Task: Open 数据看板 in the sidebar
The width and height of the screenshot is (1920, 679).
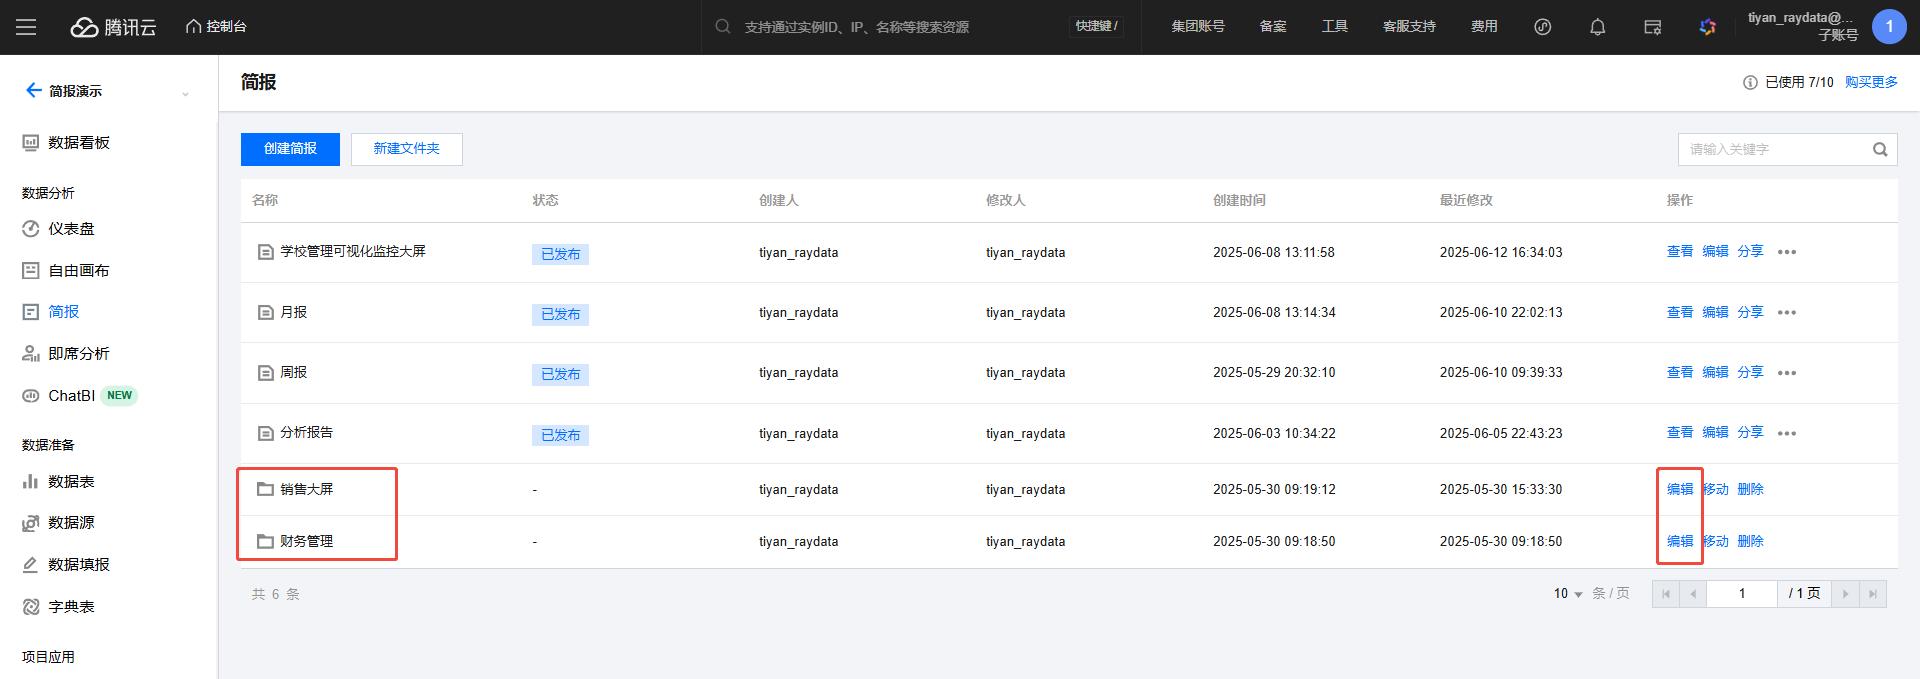Action: click(x=78, y=143)
